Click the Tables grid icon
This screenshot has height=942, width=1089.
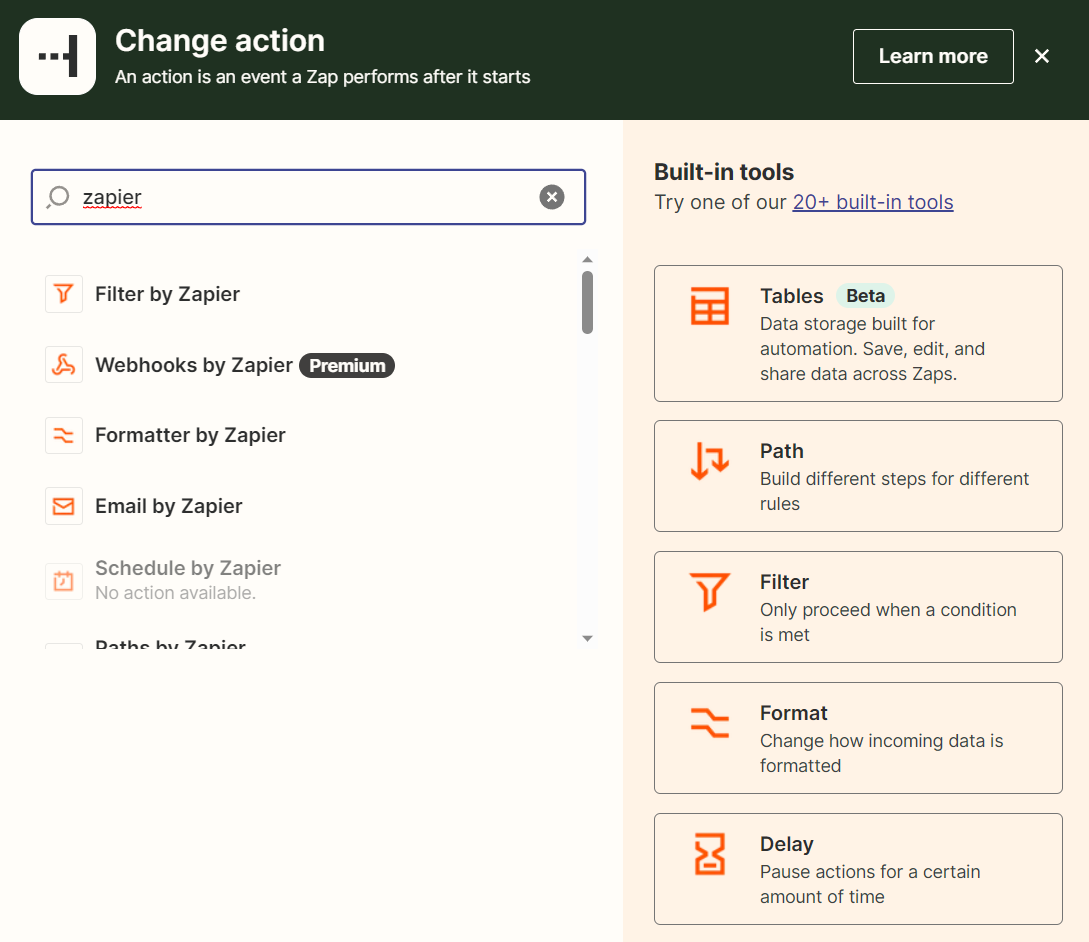710,306
